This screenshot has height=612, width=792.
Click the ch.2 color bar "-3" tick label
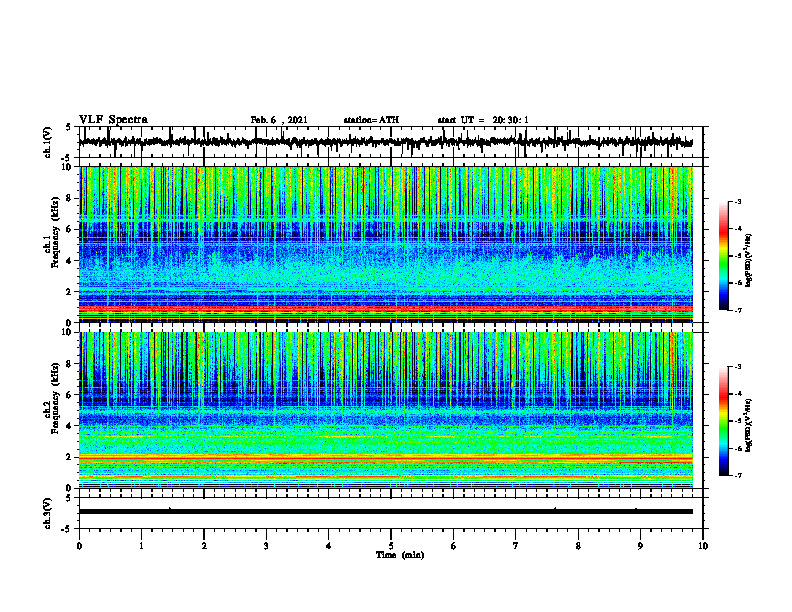738,367
